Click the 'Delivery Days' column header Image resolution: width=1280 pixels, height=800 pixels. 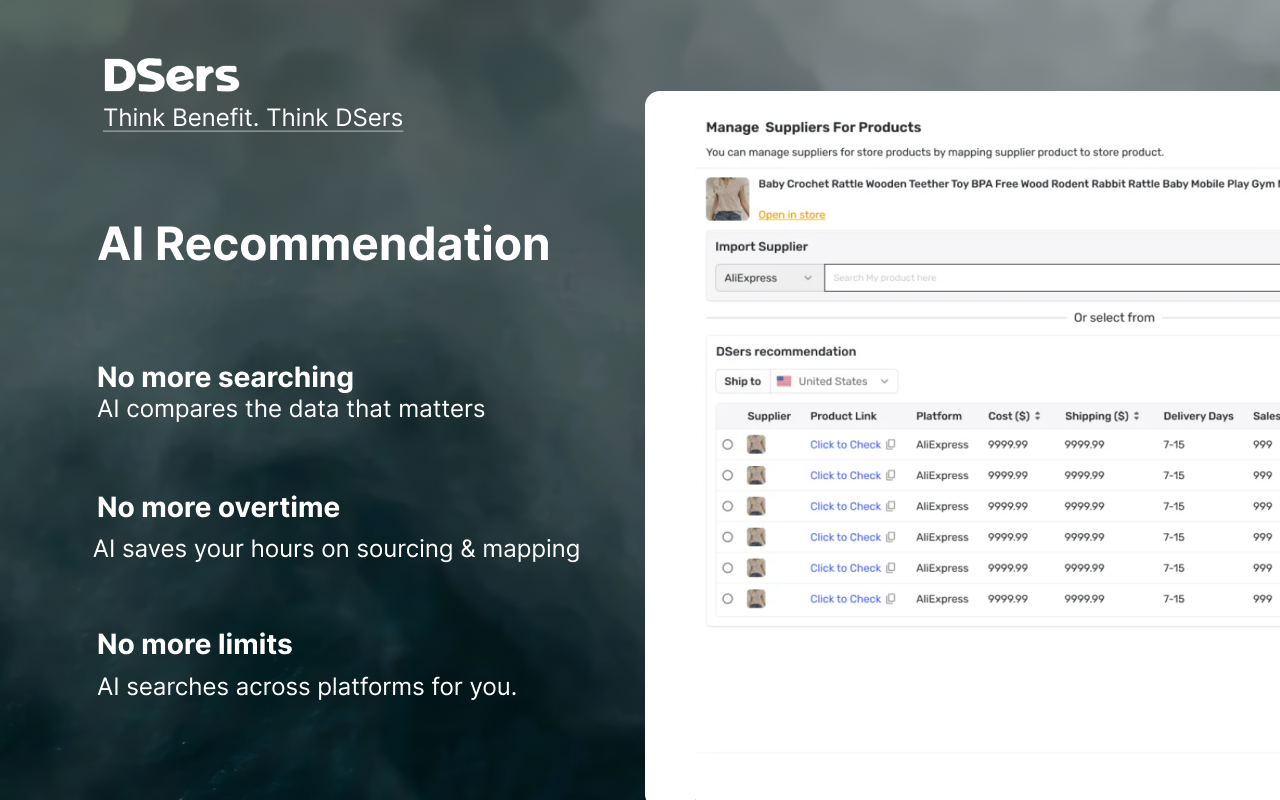coord(1198,416)
